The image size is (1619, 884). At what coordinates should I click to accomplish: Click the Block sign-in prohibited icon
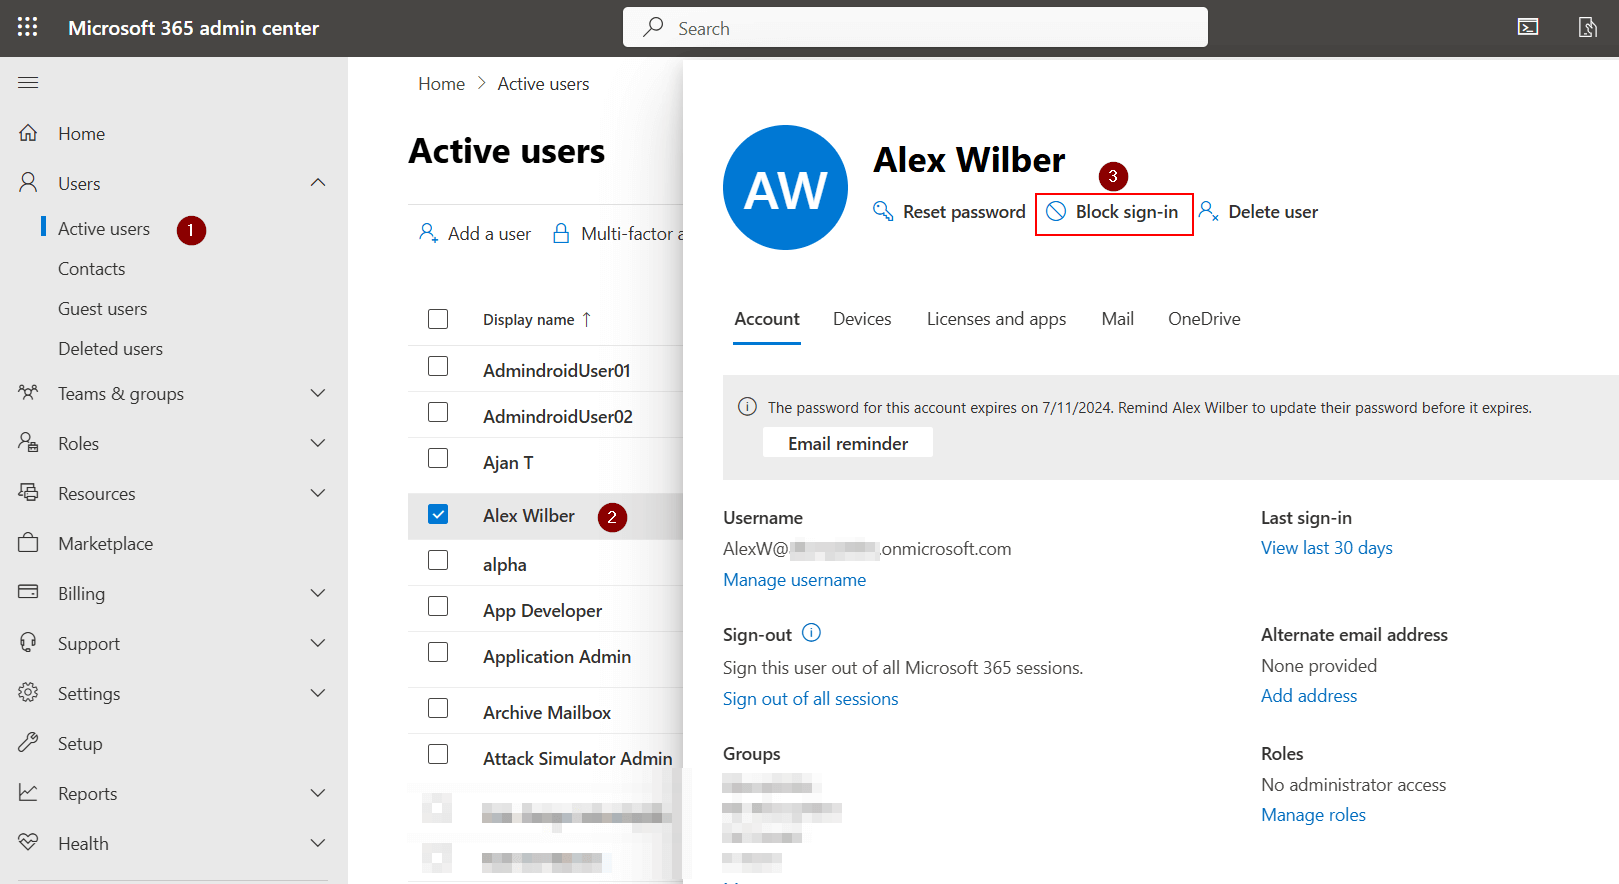pyautogui.click(x=1056, y=211)
